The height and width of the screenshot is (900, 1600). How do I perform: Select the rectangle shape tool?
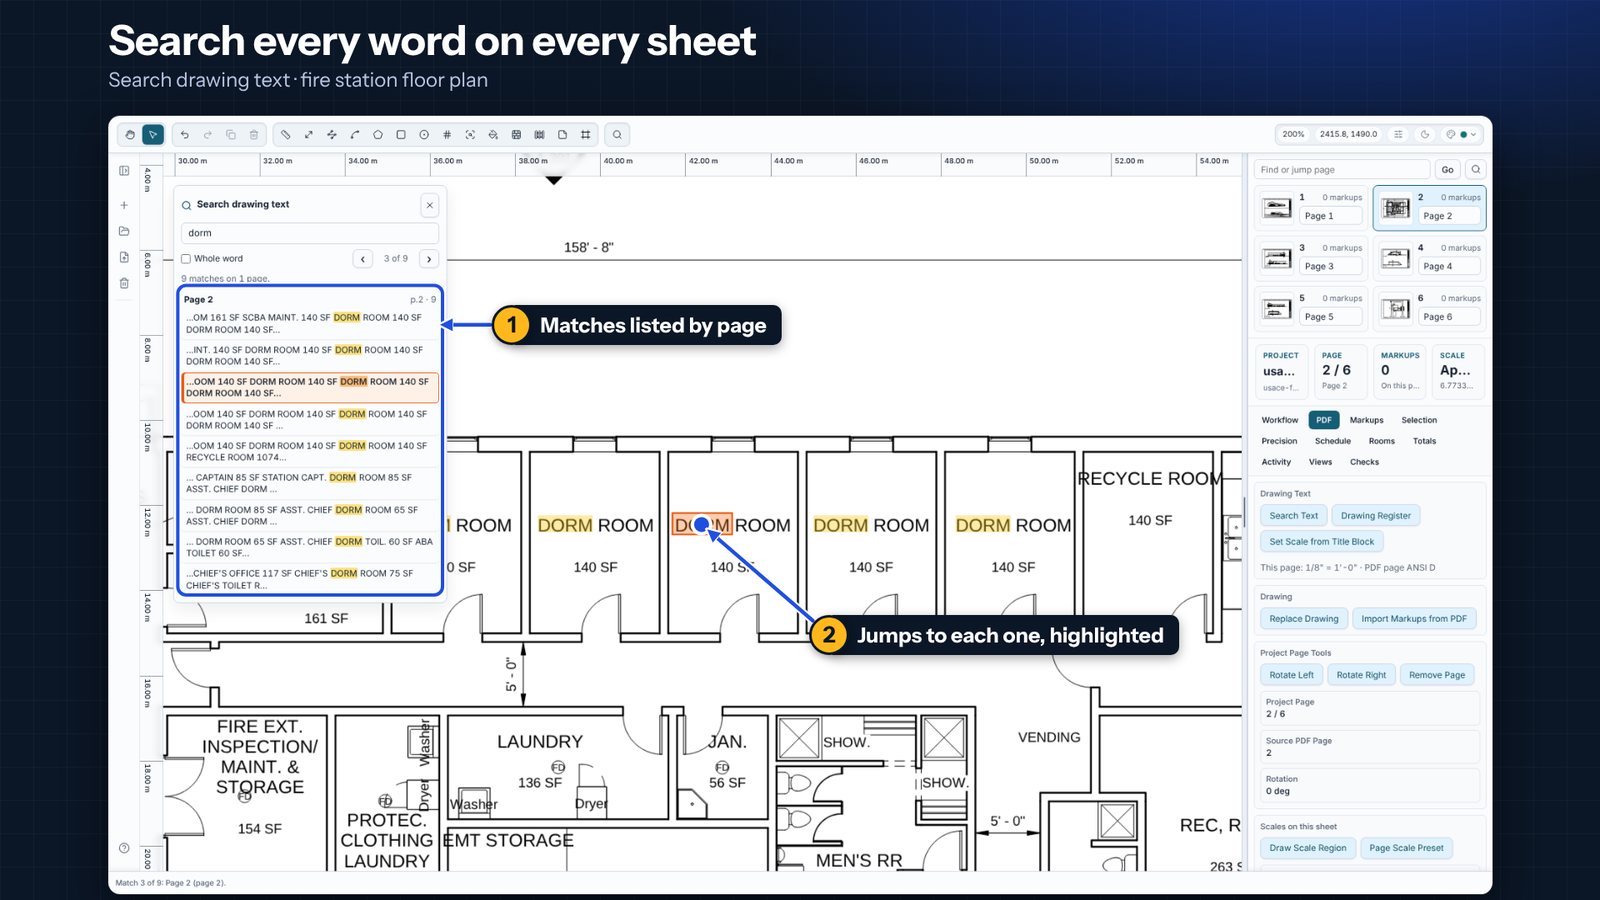pyautogui.click(x=401, y=134)
